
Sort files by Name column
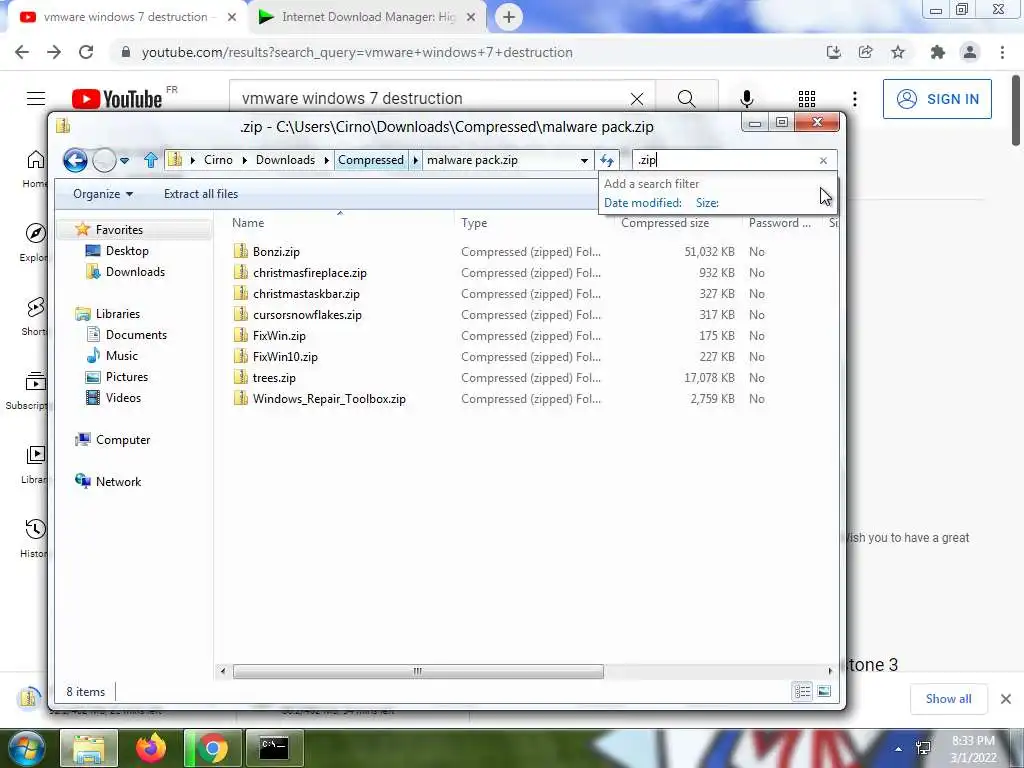tap(248, 223)
